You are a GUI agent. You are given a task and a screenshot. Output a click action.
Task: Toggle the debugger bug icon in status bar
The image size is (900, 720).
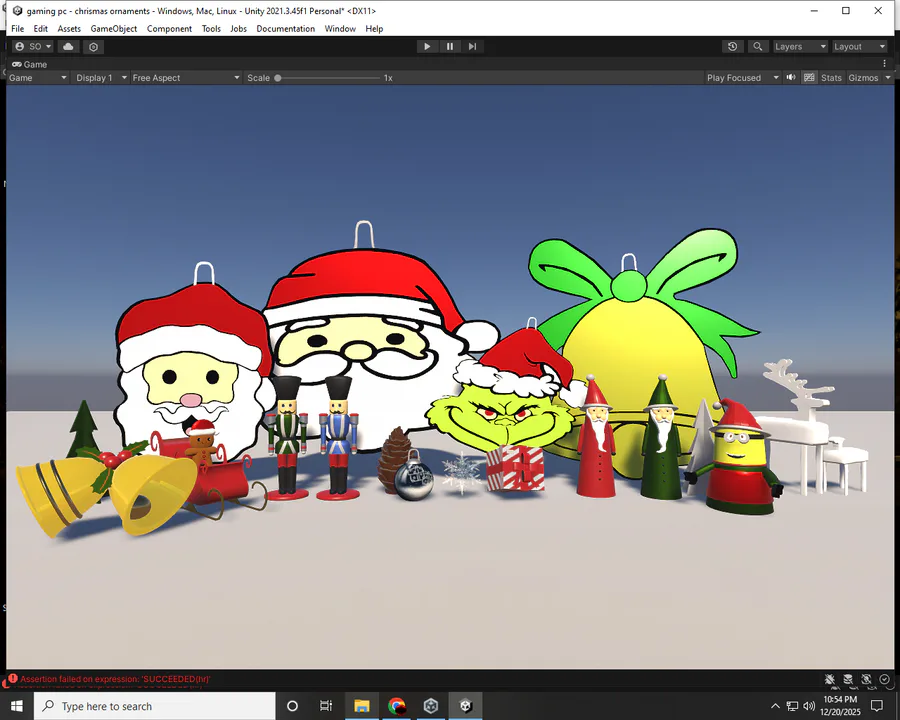[829, 679]
